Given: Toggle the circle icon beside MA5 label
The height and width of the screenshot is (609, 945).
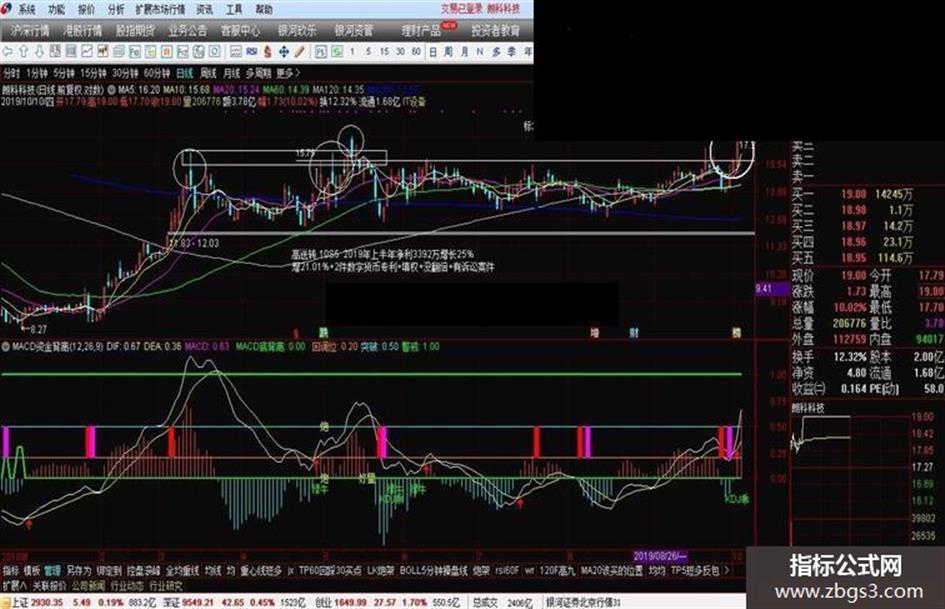Looking at the screenshot, I should [x=111, y=89].
